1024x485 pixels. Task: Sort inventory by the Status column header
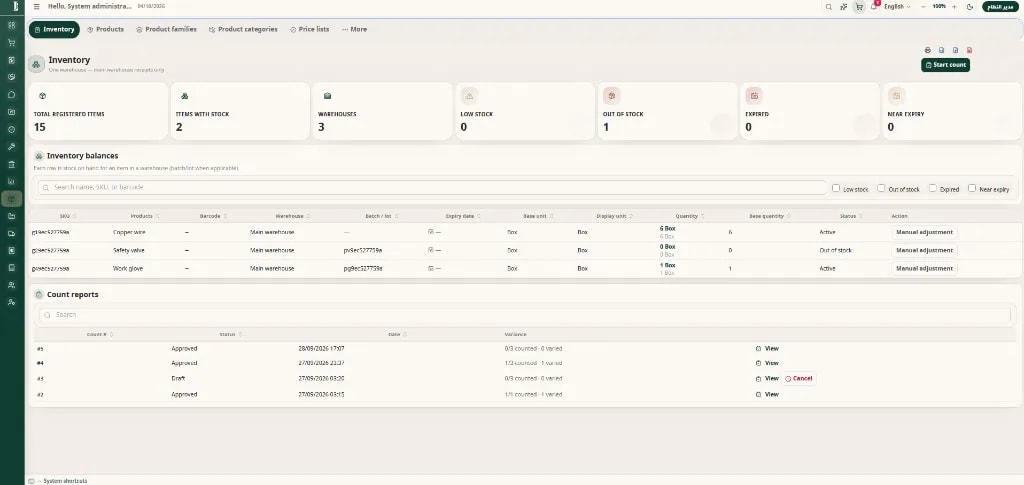850,216
